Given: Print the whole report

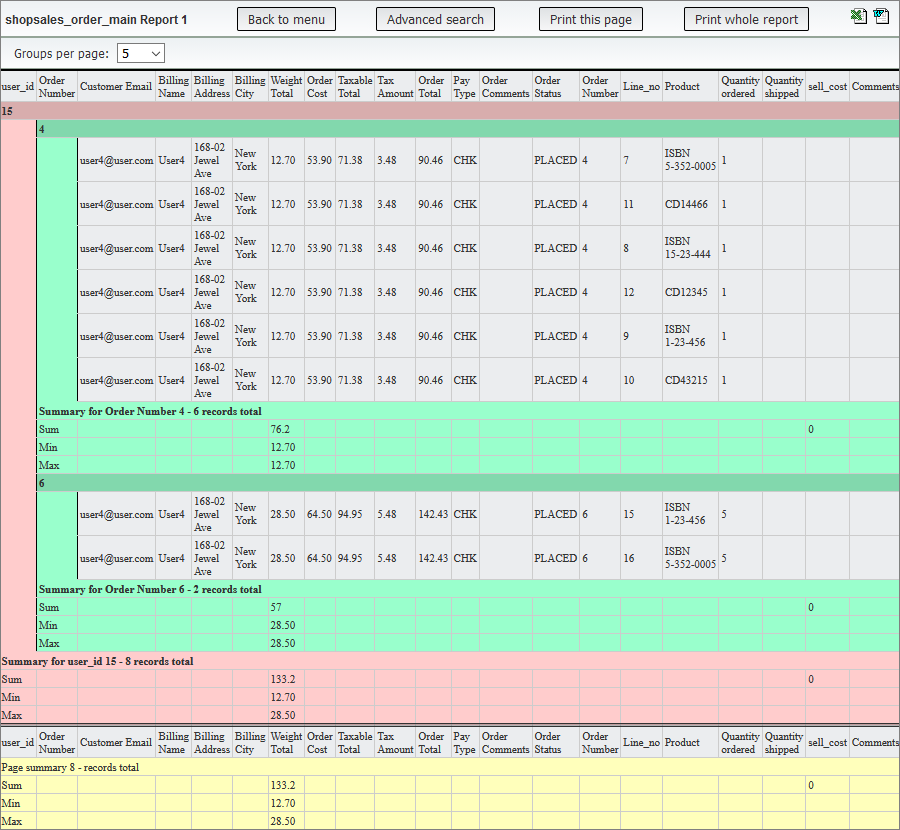Looking at the screenshot, I should 746,18.
